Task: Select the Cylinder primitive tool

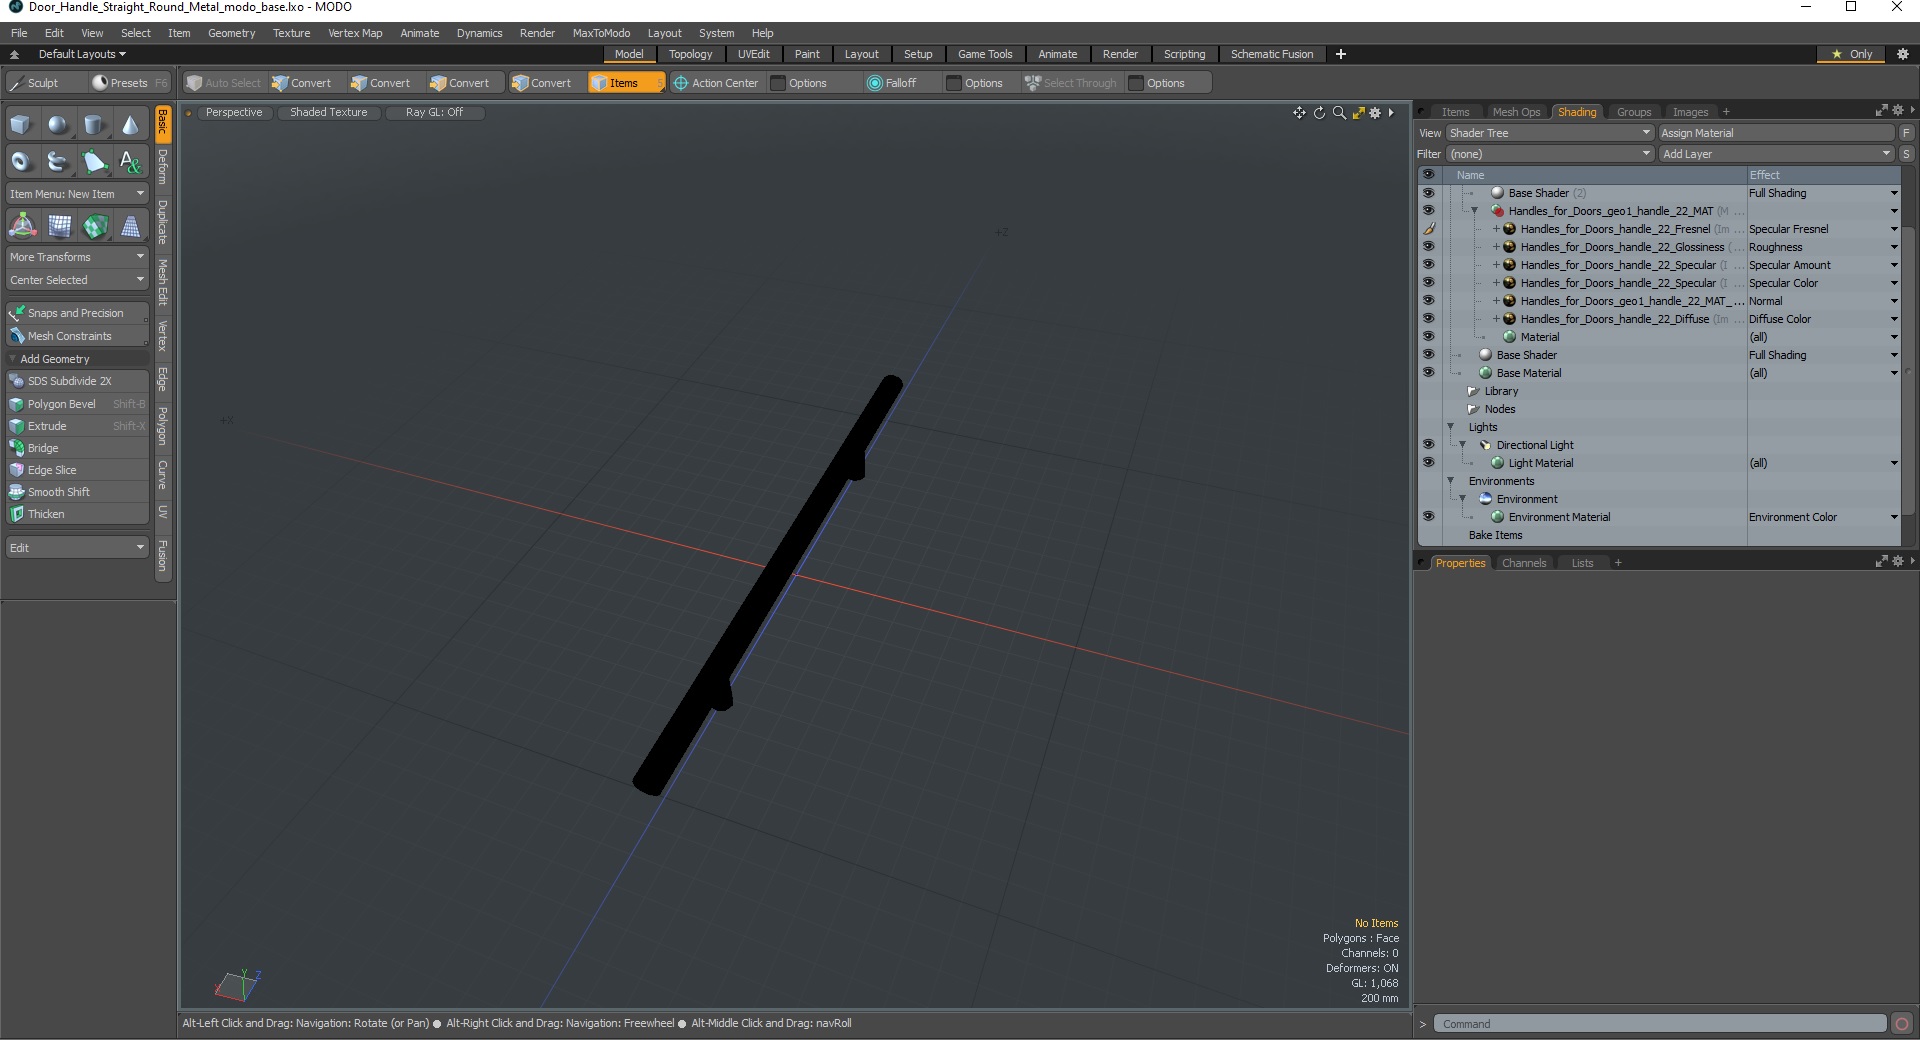Action: coord(94,125)
